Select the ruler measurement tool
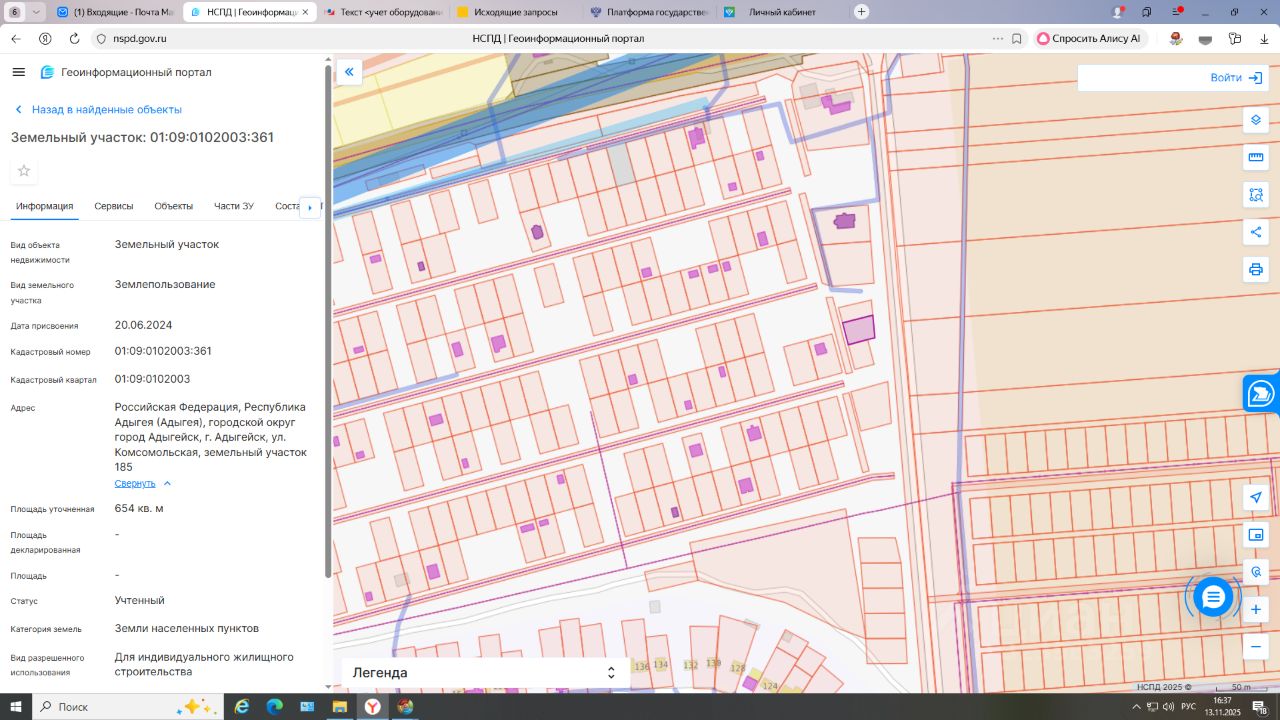Screen dimensions: 1280x720 (1256, 157)
